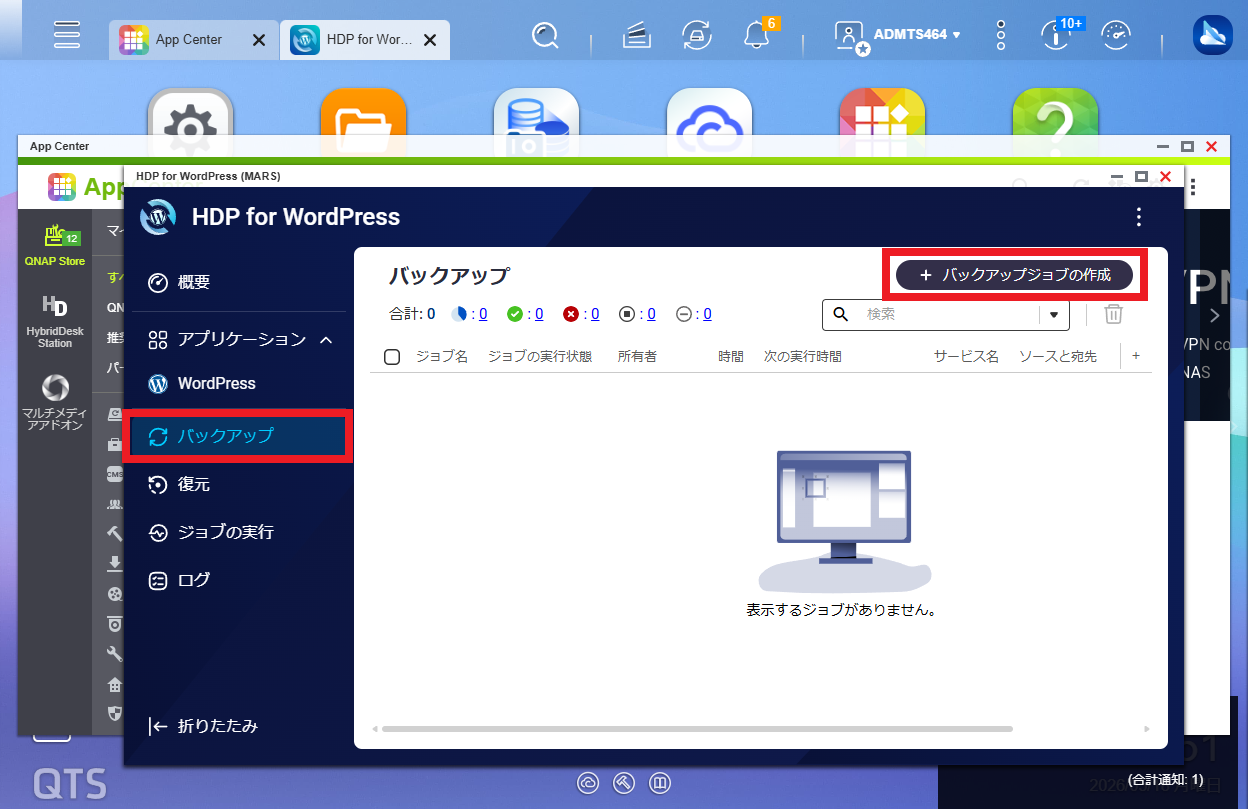Viewport: 1248px width, 809px height.
Task: Click the right chevron on App Center banner
Action: pyautogui.click(x=1216, y=316)
